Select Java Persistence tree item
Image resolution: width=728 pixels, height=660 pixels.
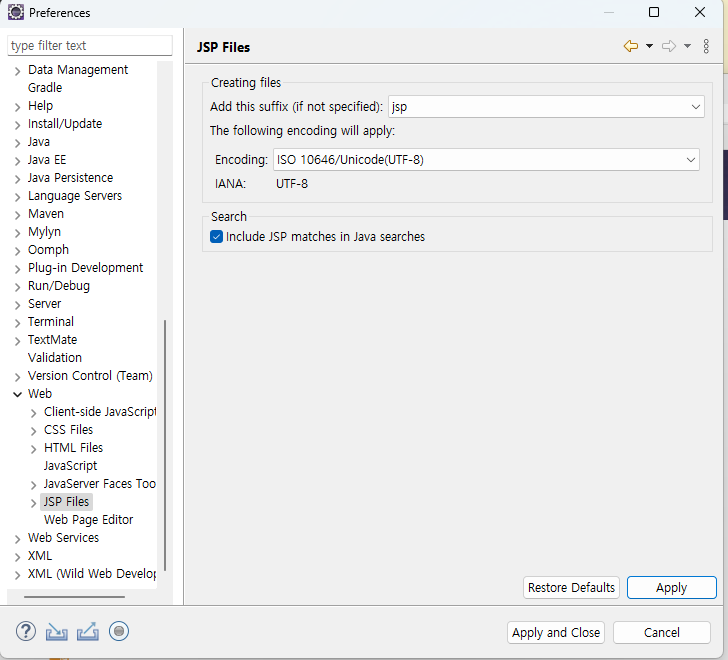click(70, 178)
